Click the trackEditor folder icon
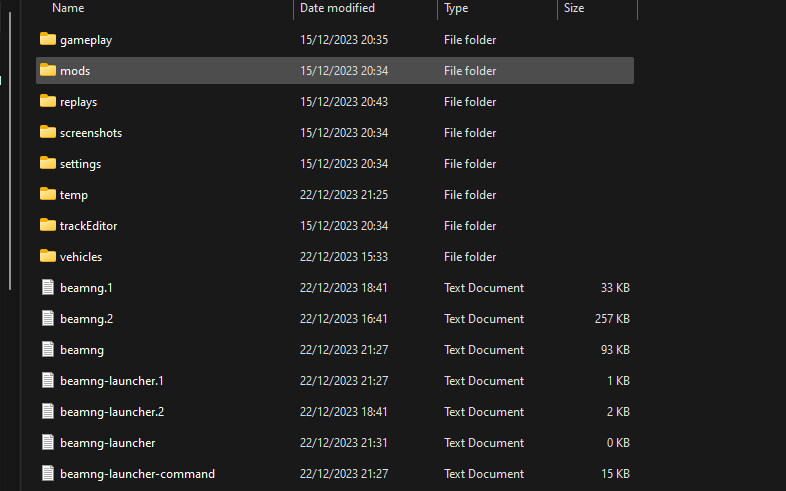The image size is (786, 491). pos(48,226)
